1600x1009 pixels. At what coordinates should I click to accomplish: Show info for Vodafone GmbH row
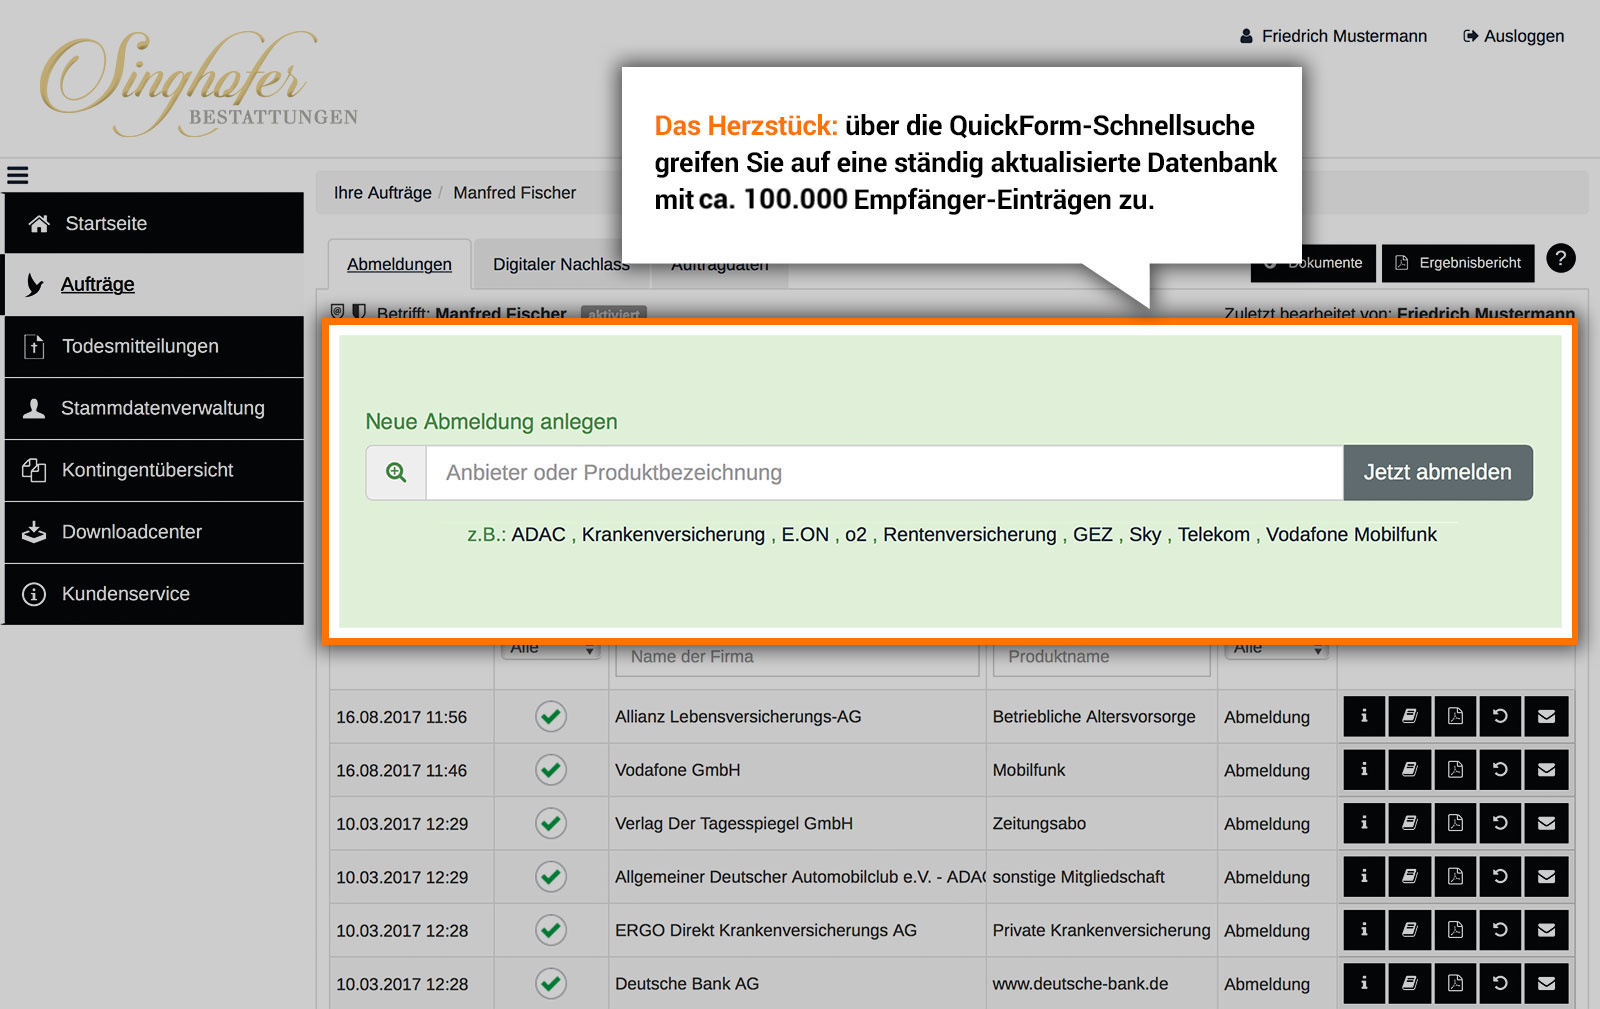click(1364, 770)
